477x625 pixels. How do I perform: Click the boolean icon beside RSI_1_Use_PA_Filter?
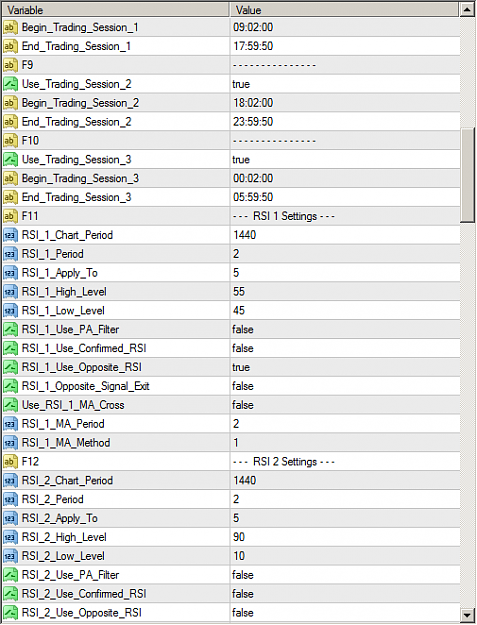pos(10,329)
